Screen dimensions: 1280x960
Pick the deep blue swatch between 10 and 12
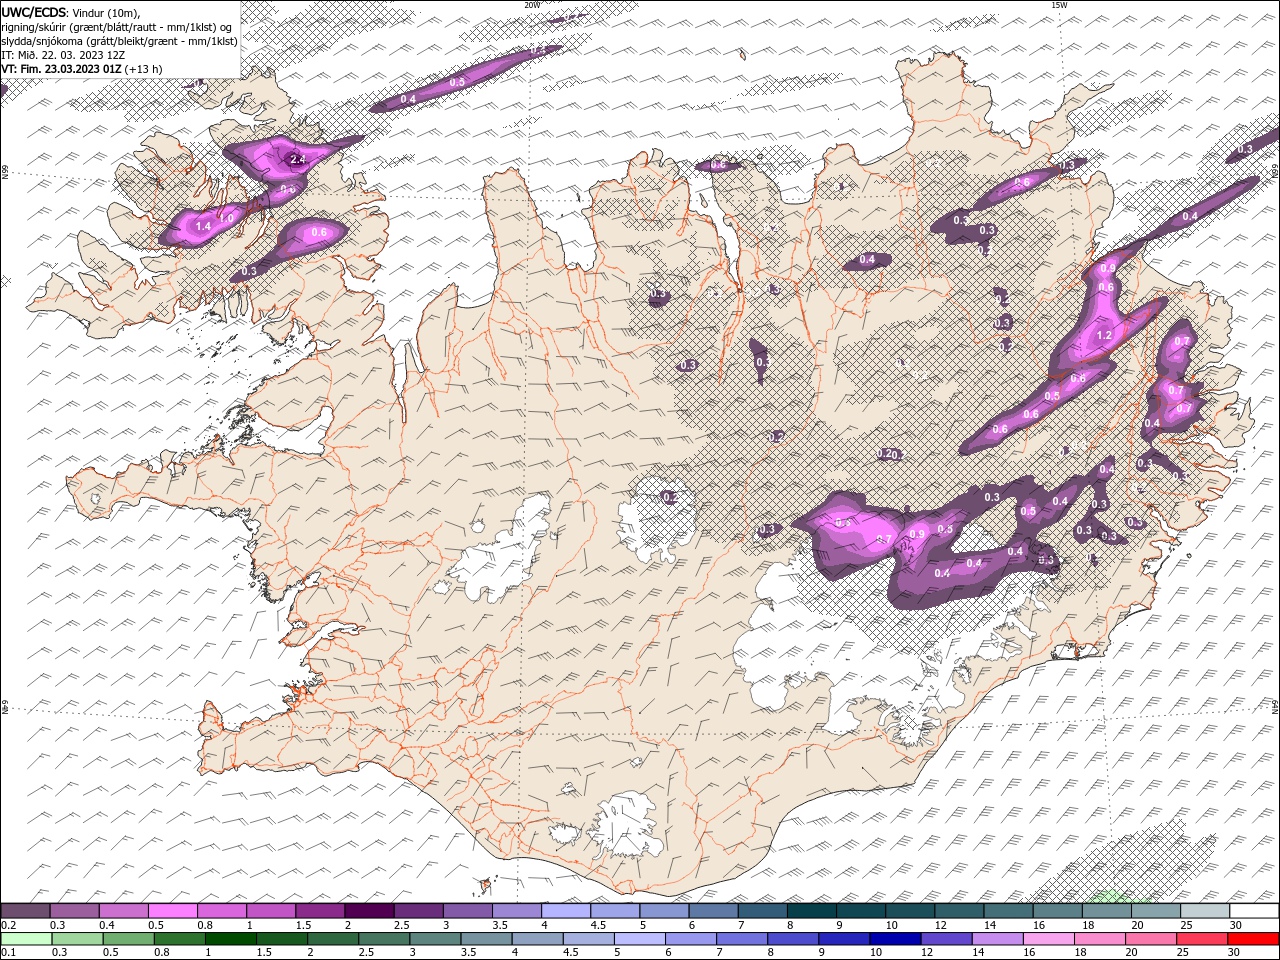tap(897, 939)
